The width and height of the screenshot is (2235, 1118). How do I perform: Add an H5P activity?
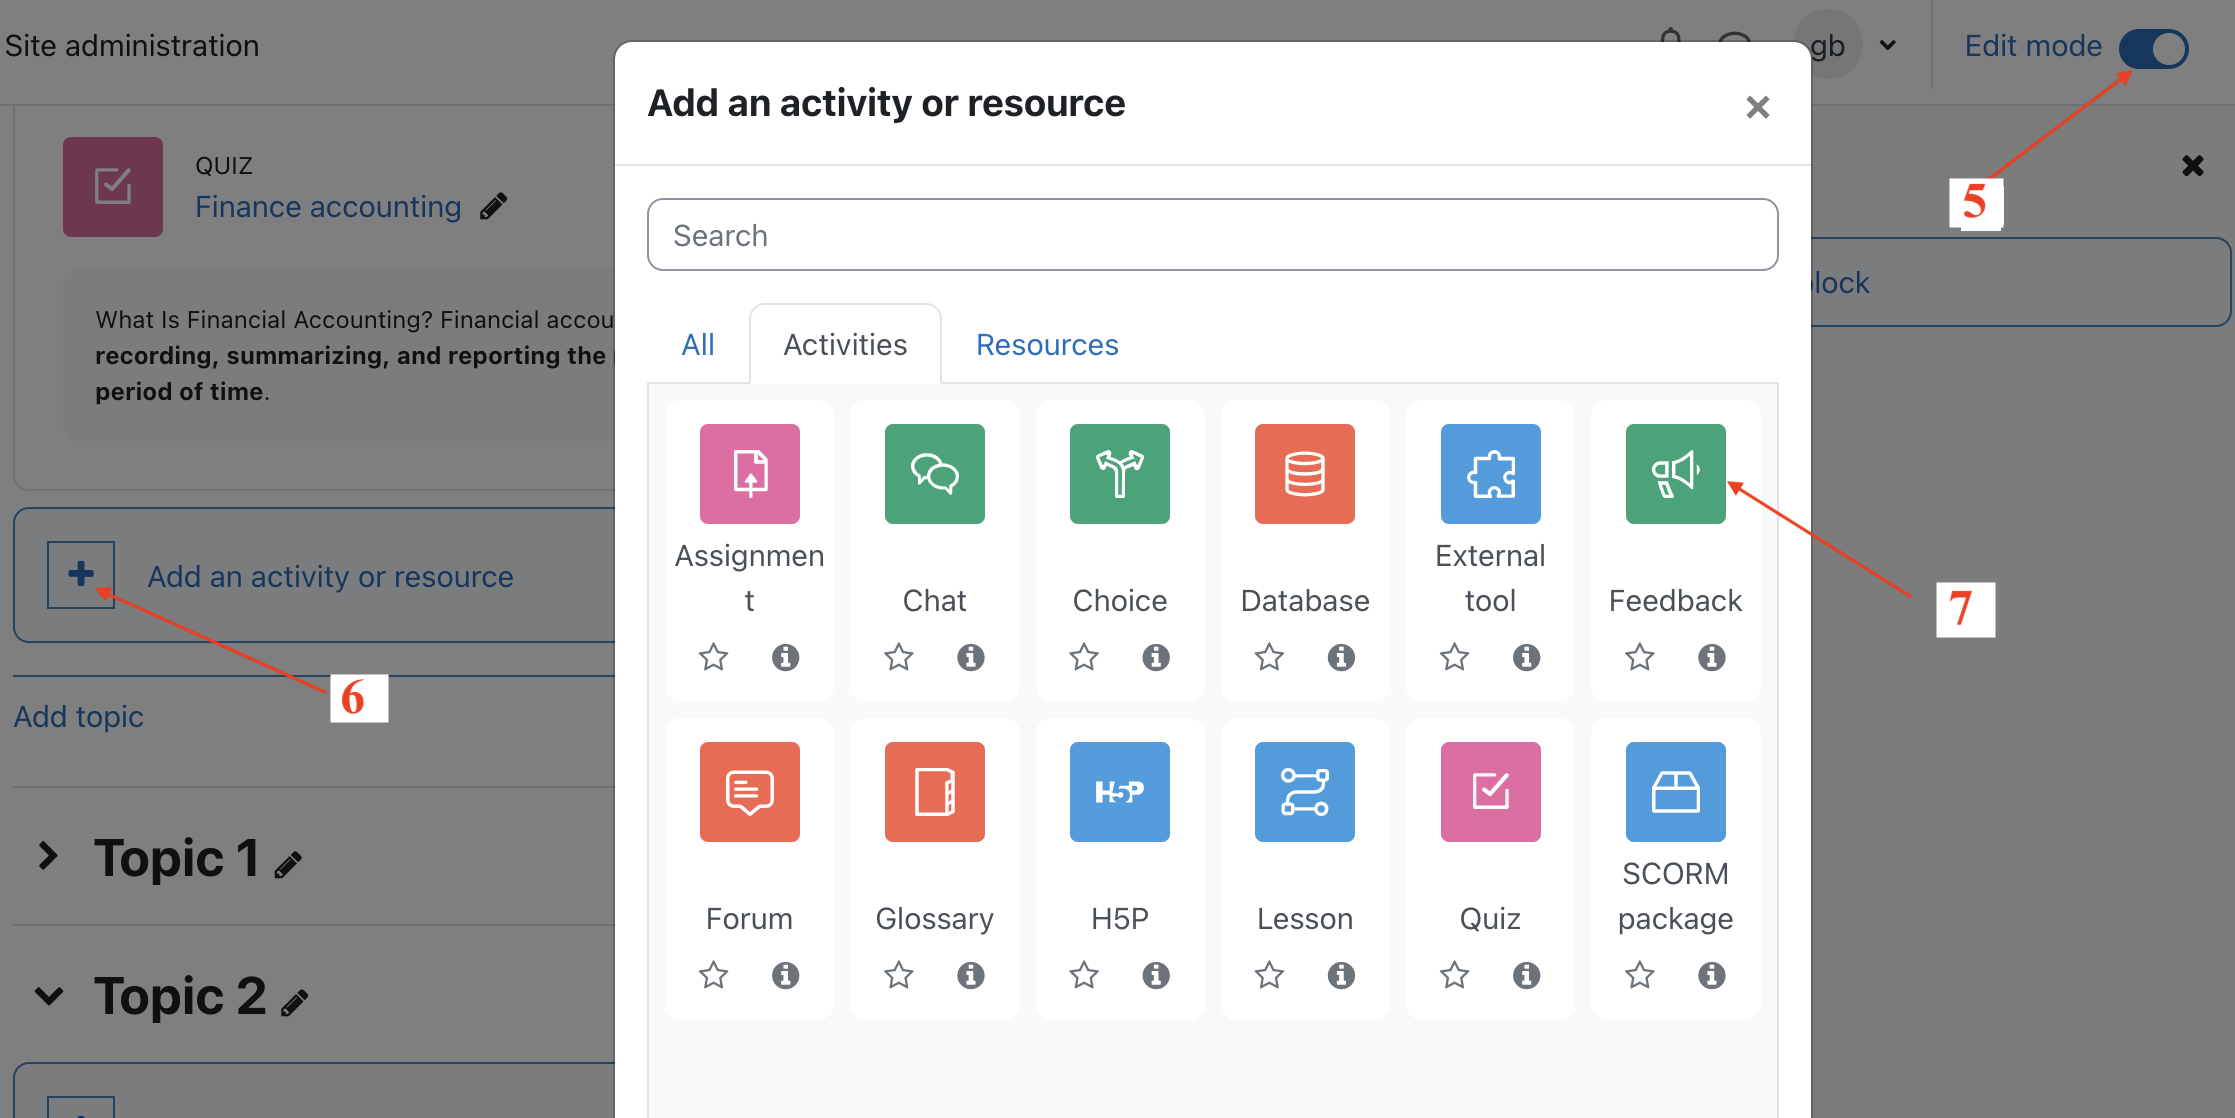[1119, 792]
